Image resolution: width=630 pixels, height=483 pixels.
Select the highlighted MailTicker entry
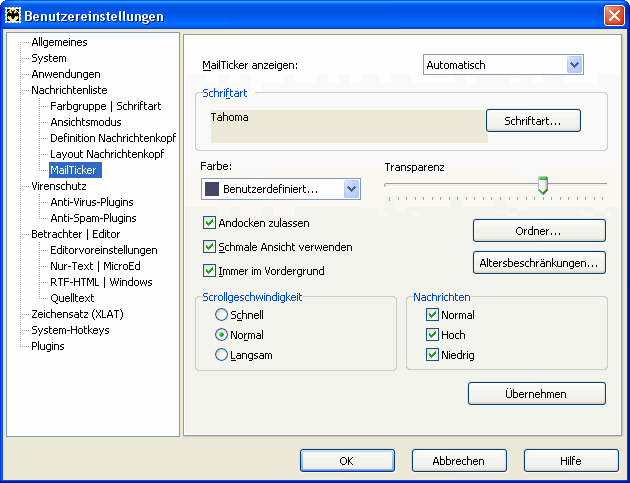(x=75, y=170)
